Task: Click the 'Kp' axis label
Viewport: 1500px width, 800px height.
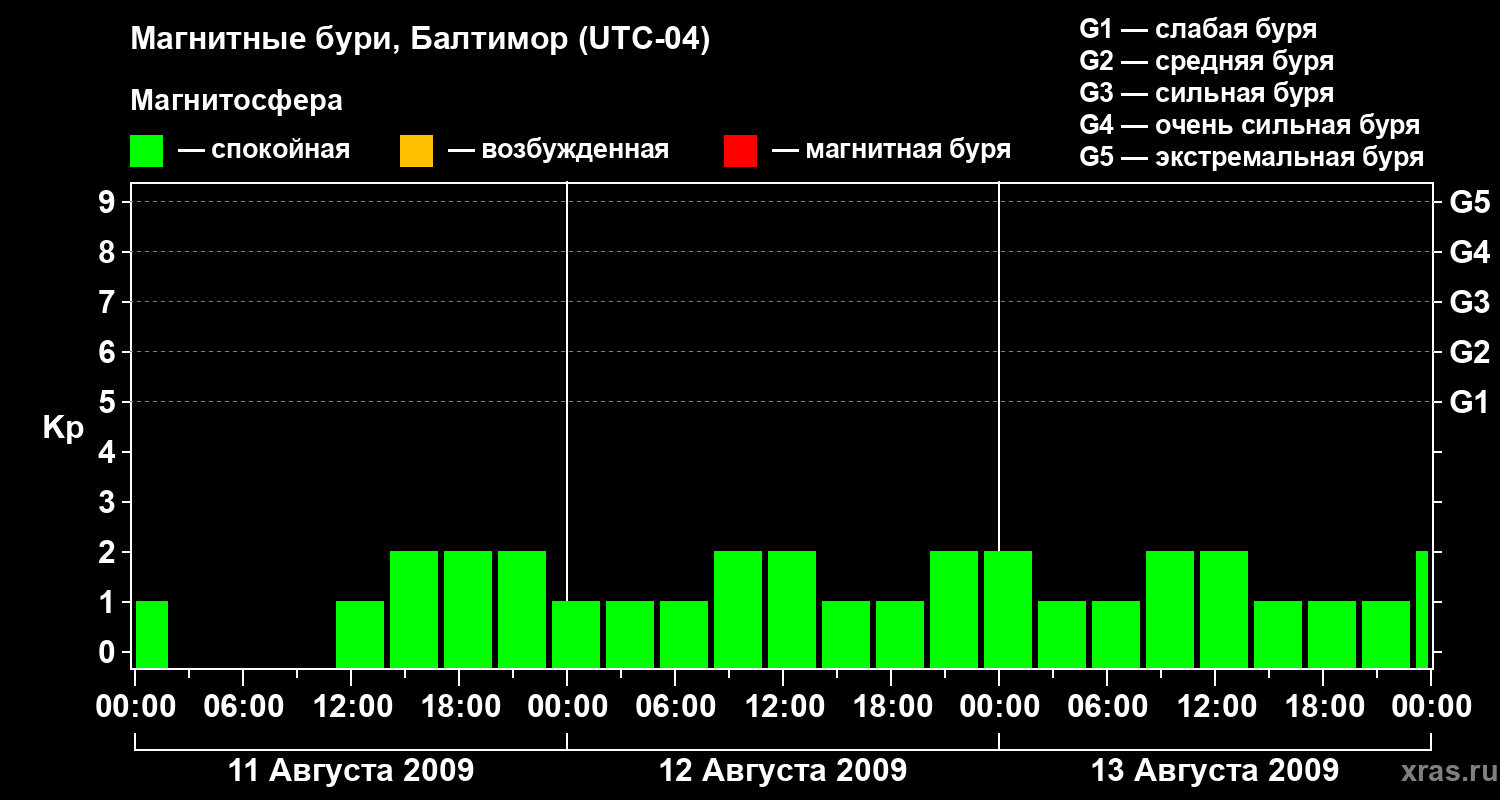Action: [x=63, y=427]
